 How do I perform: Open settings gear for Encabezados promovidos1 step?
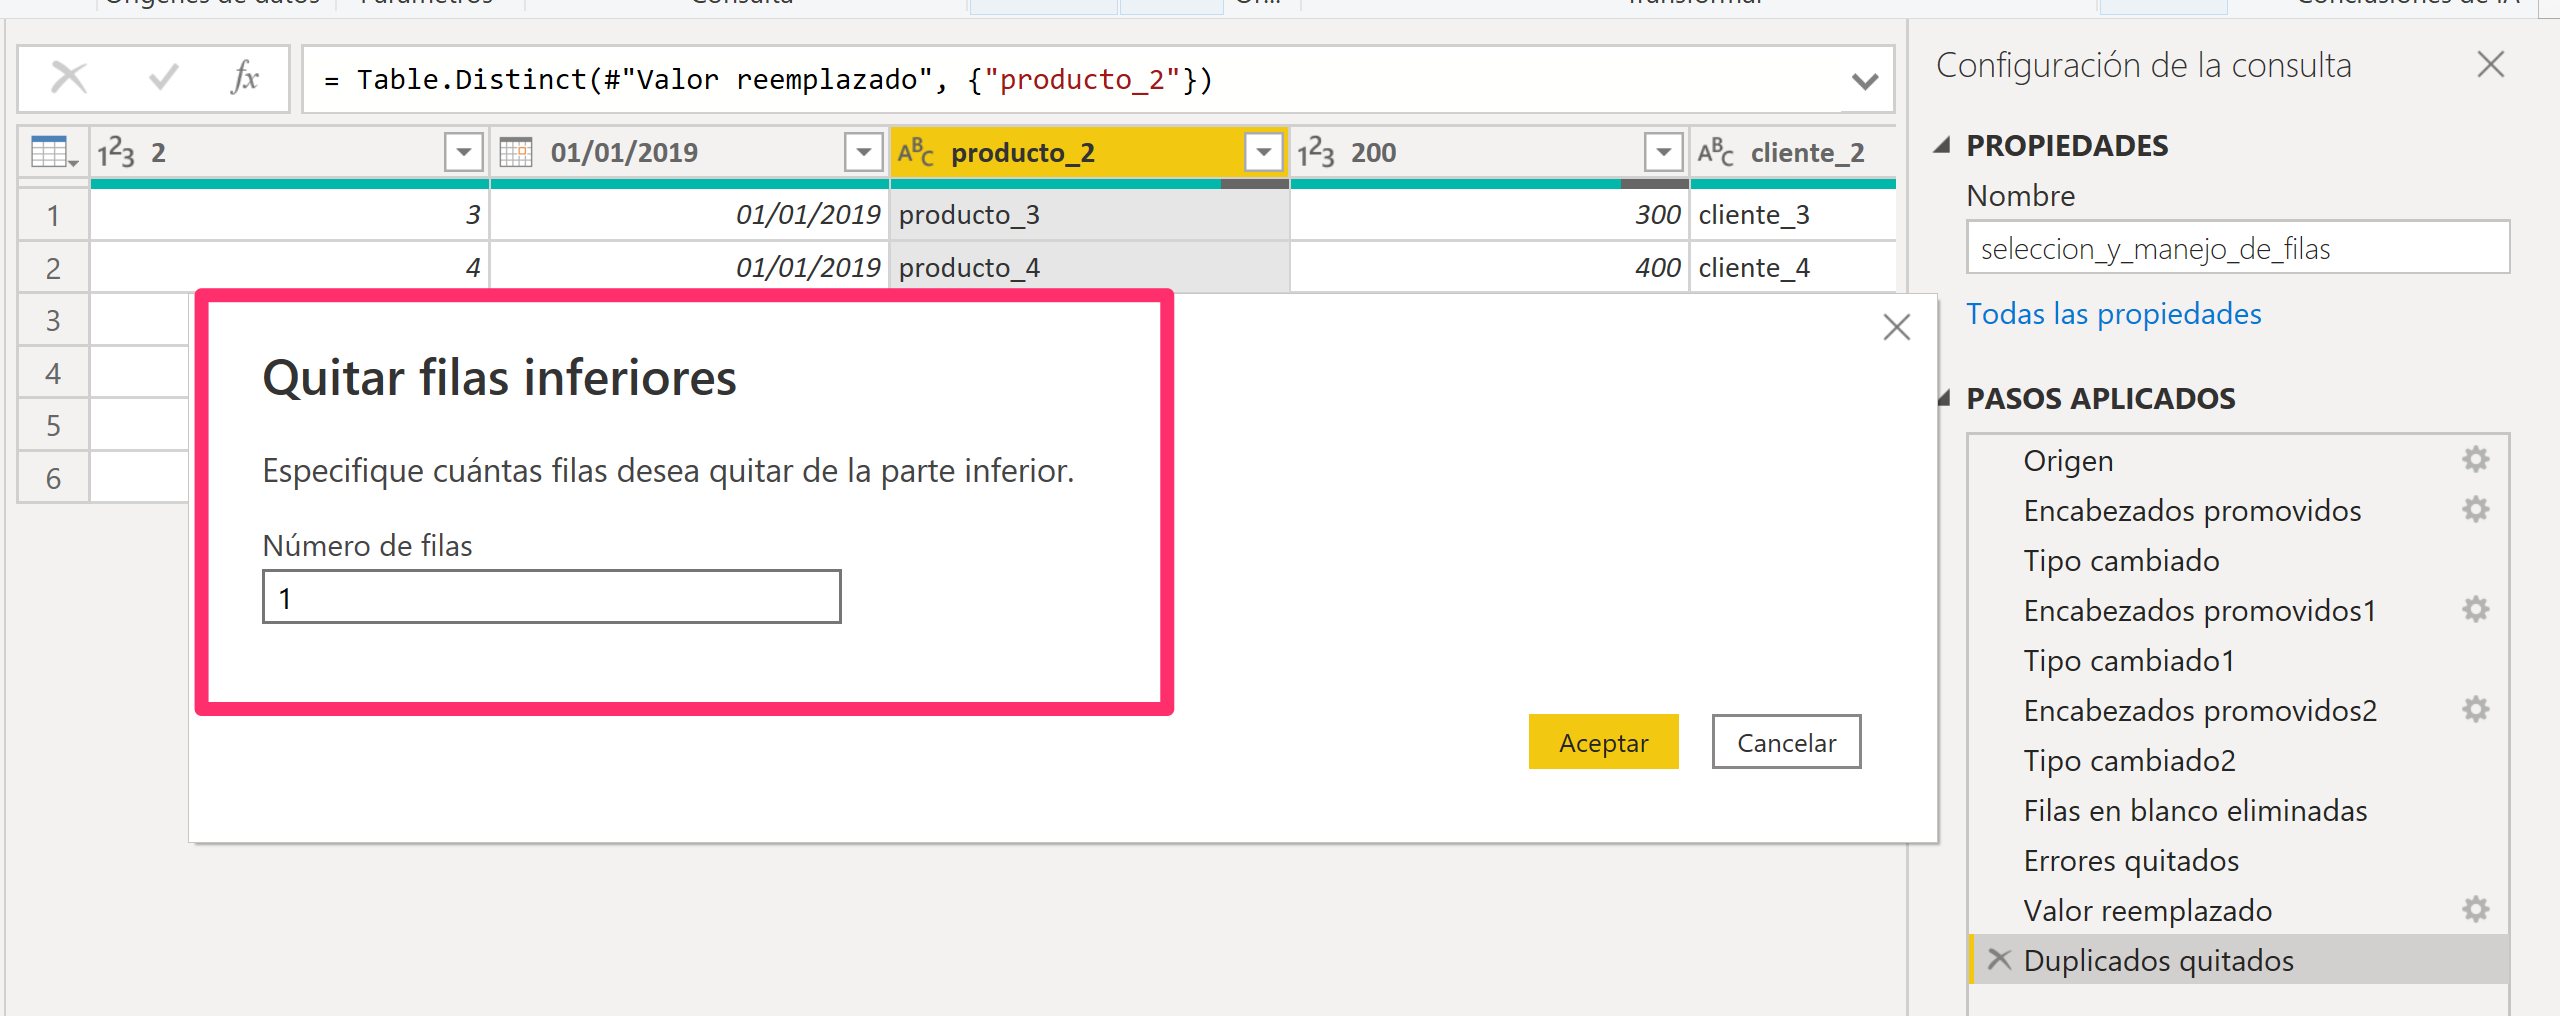[2475, 610]
